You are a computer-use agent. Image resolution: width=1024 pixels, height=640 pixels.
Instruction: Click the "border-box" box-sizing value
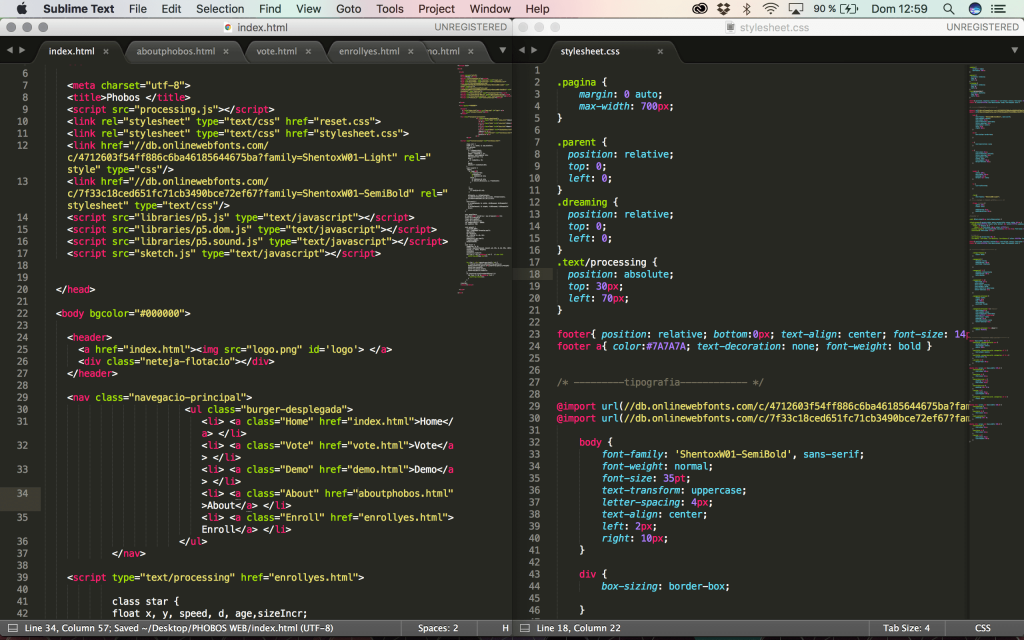[x=697, y=586]
